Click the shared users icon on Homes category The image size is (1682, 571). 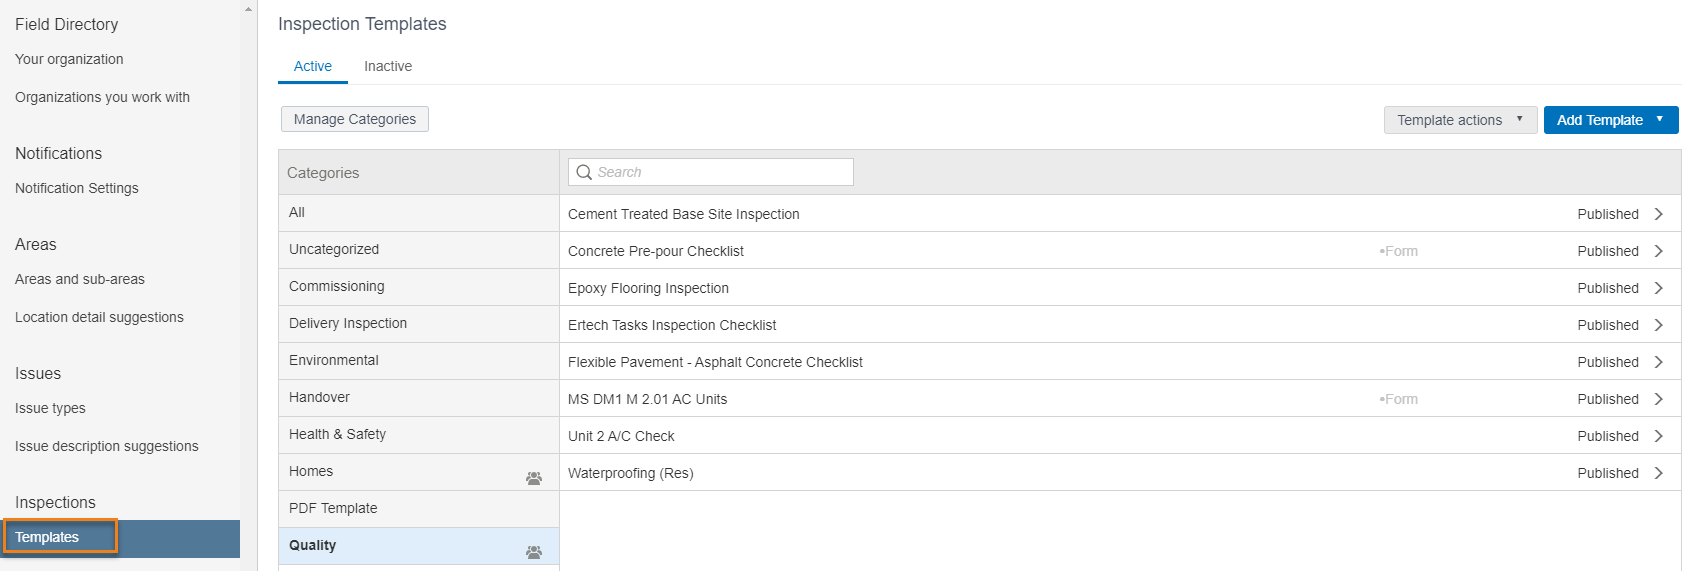pos(534,478)
